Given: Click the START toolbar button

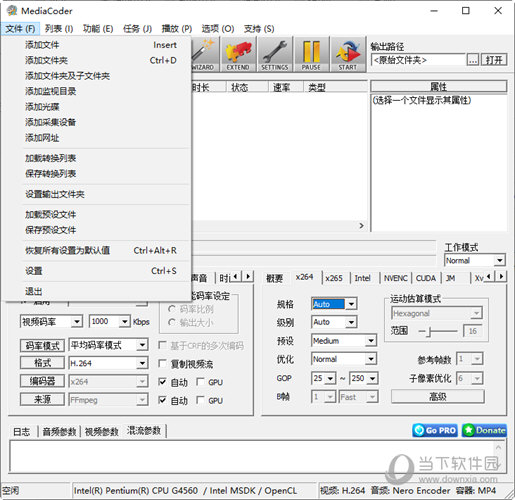Looking at the screenshot, I should click(348, 54).
